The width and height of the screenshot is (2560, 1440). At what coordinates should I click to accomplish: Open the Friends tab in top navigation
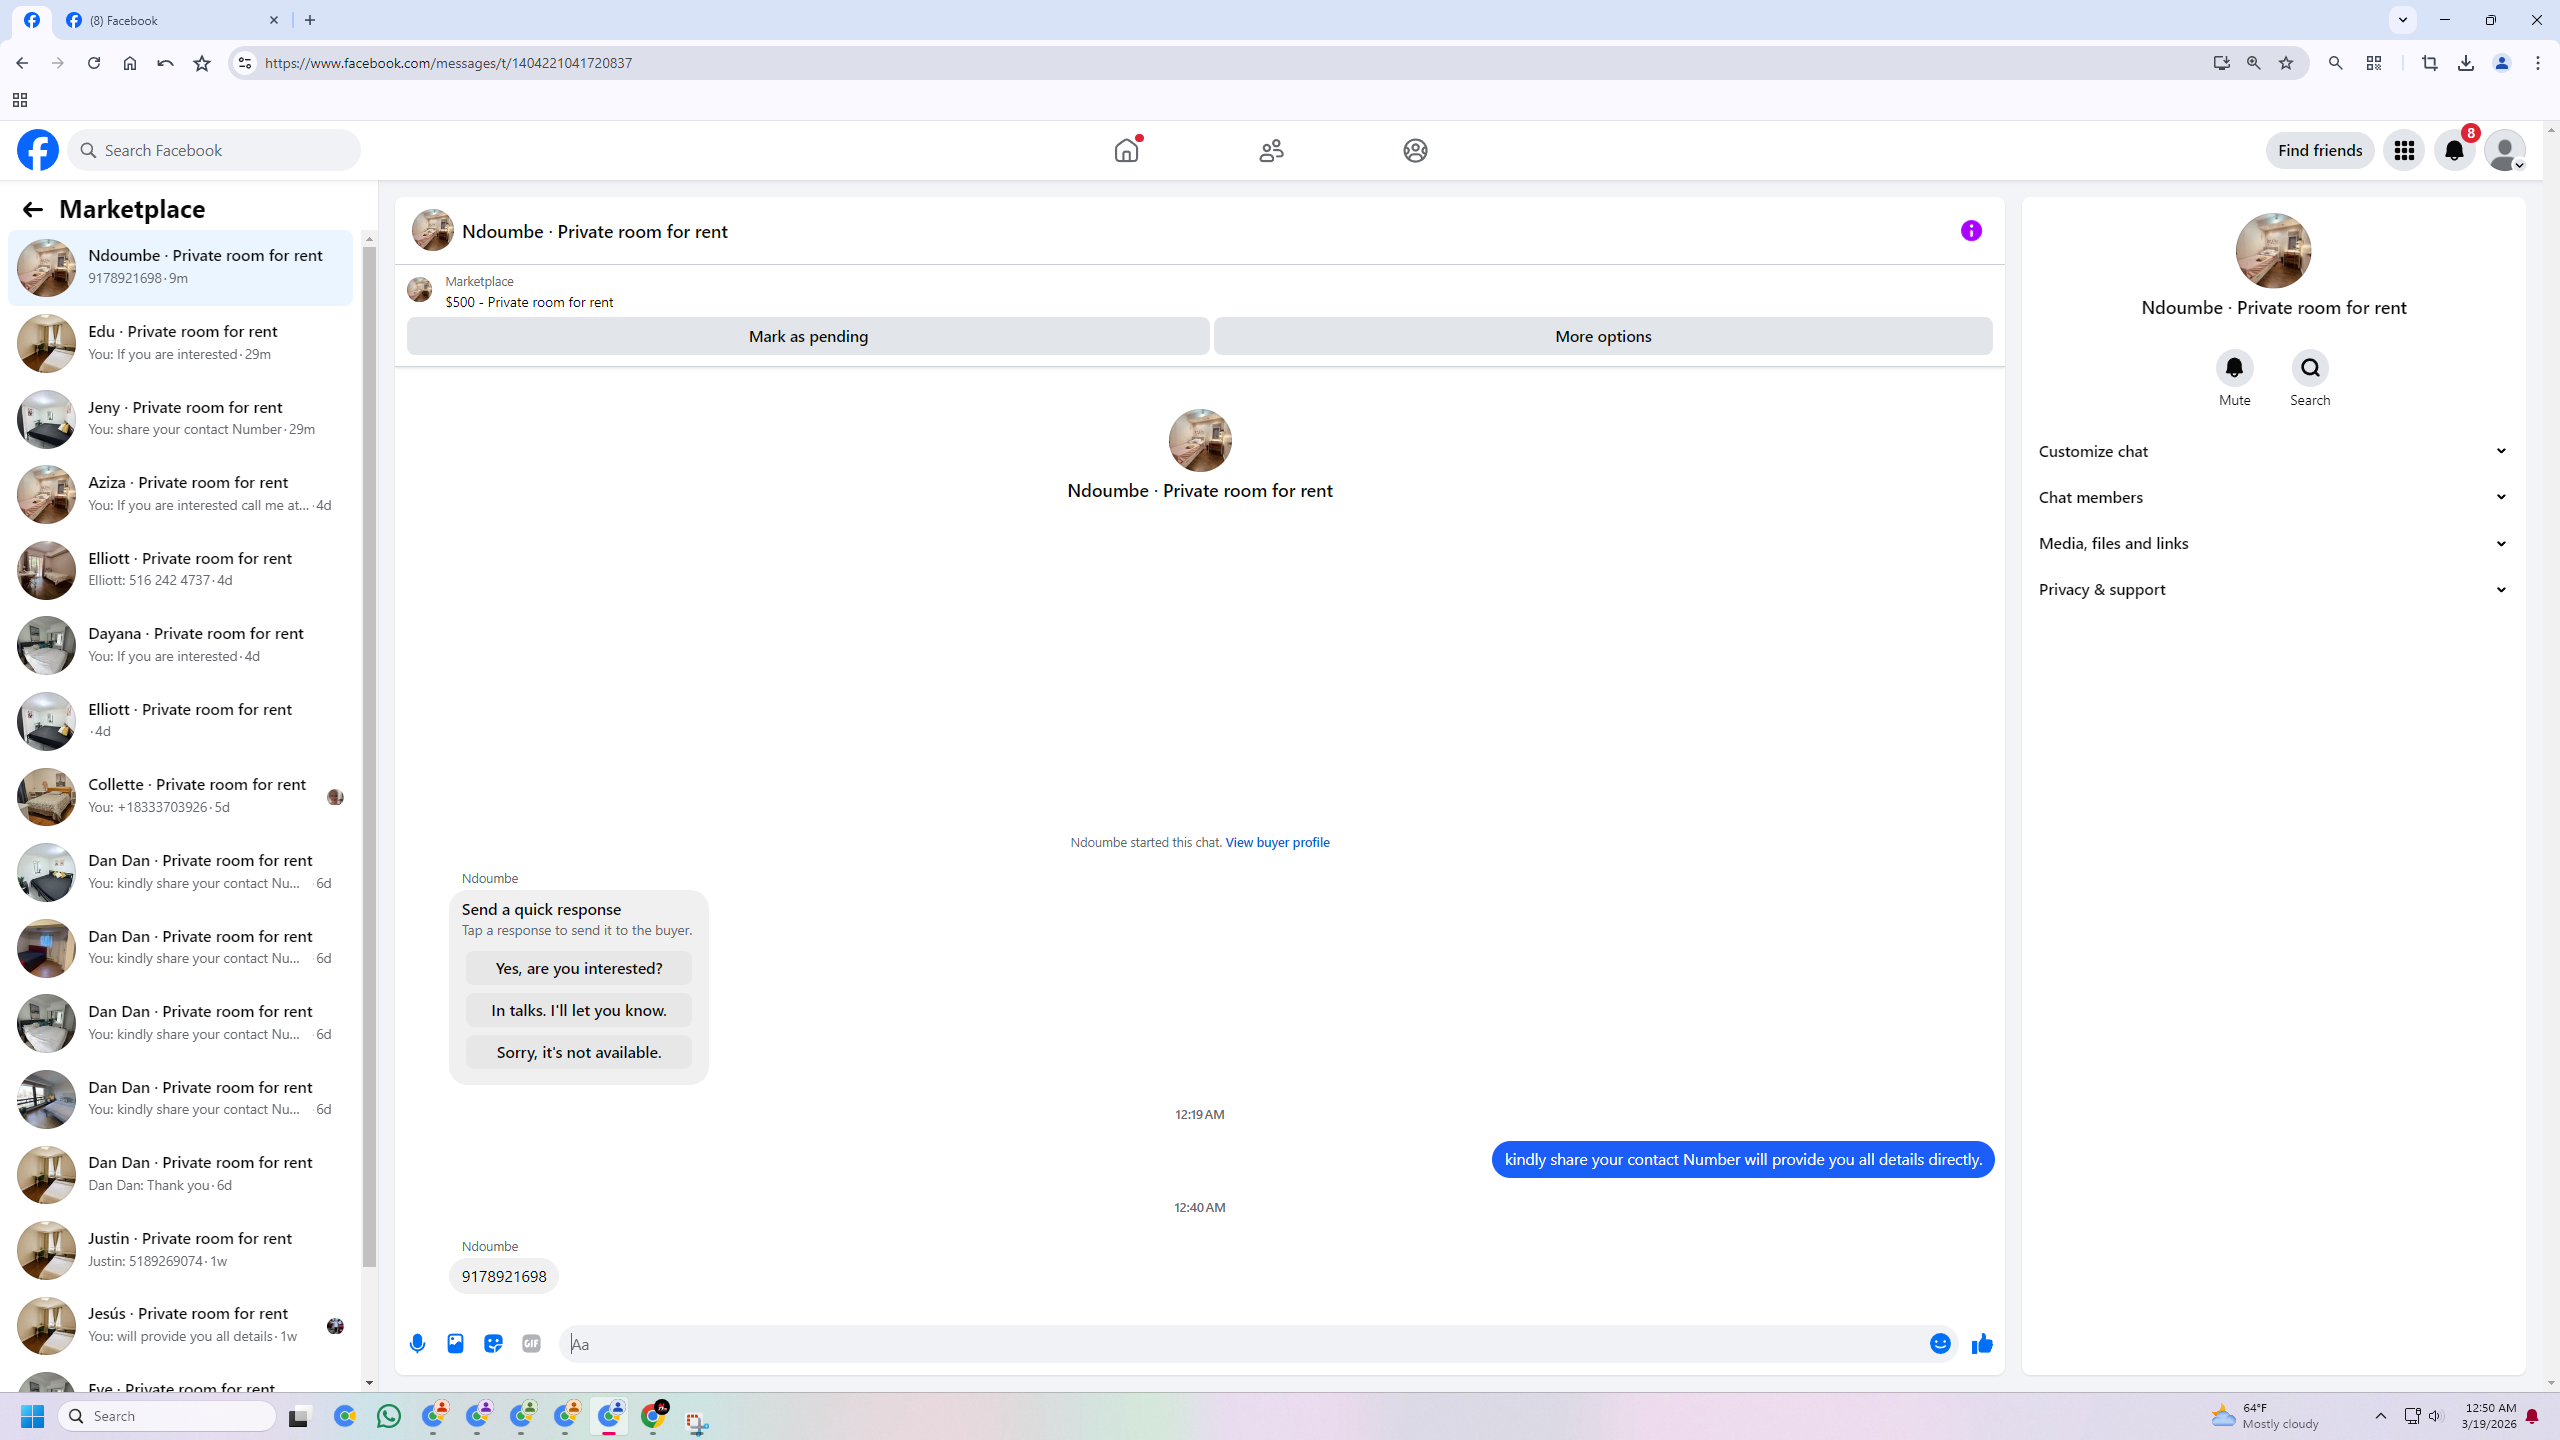pyautogui.click(x=1271, y=150)
